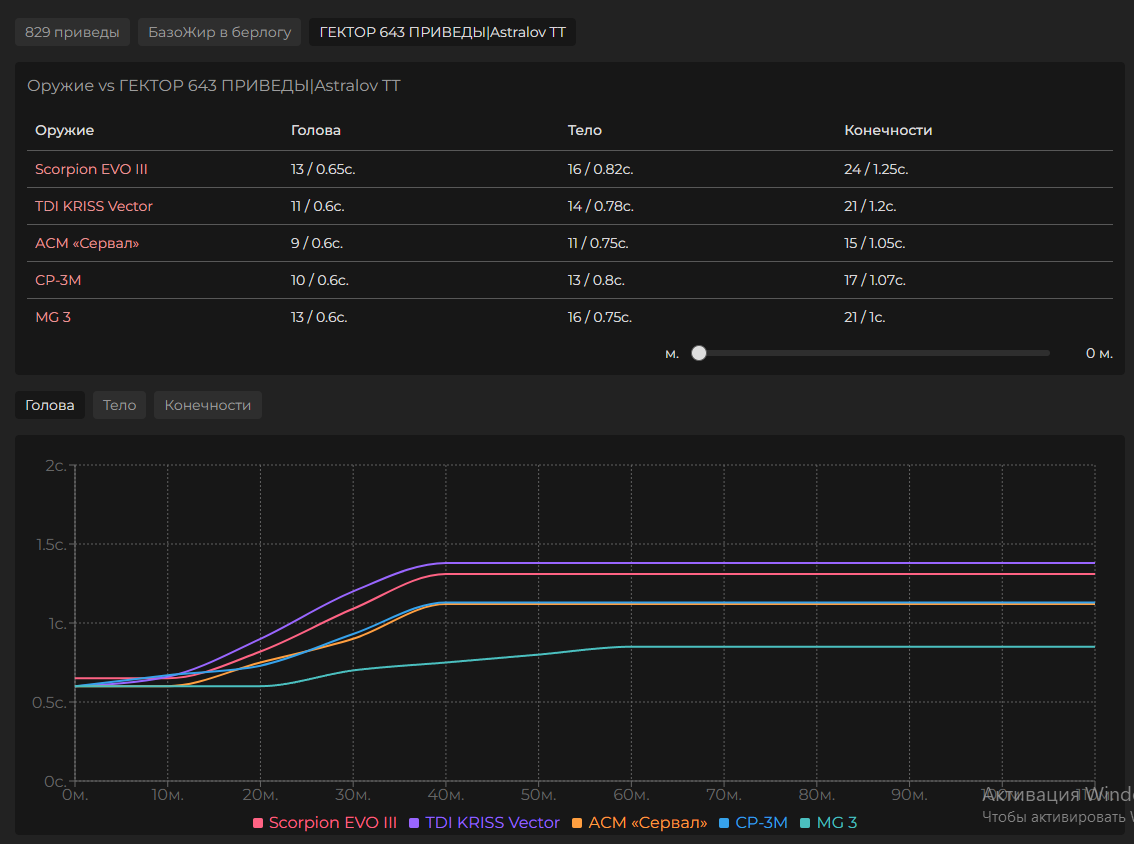This screenshot has width=1134, height=844.
Task: Click the АСМ «Сервал» weapon link
Action: [87, 243]
